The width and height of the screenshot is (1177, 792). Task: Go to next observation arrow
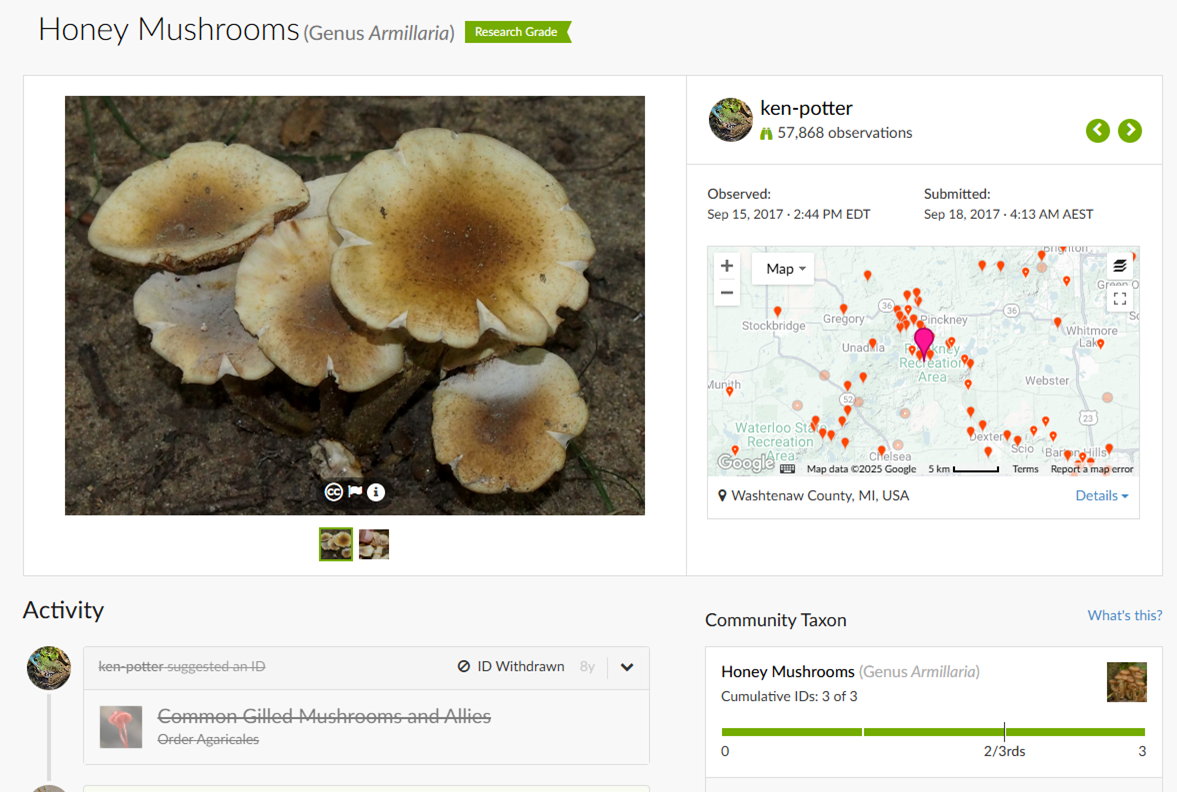[1130, 131]
